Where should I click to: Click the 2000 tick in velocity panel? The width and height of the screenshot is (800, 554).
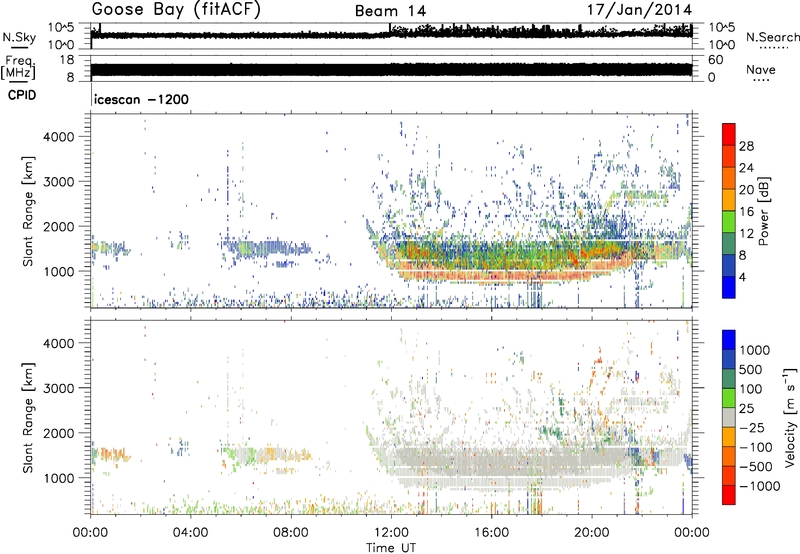pos(59,433)
